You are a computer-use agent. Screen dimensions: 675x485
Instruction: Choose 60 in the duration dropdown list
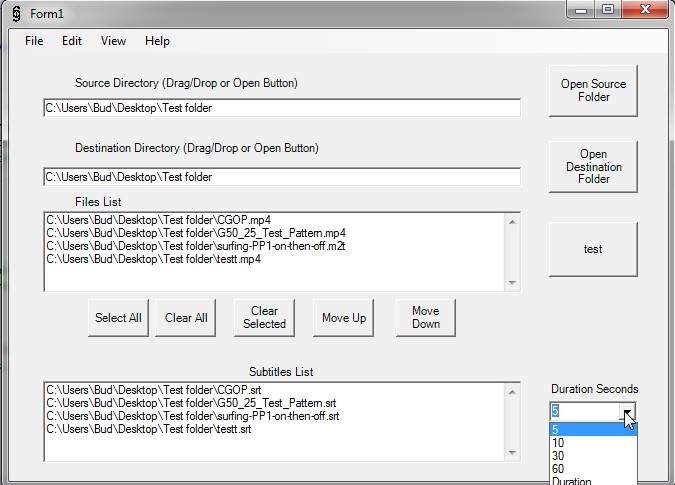[x=593, y=469]
